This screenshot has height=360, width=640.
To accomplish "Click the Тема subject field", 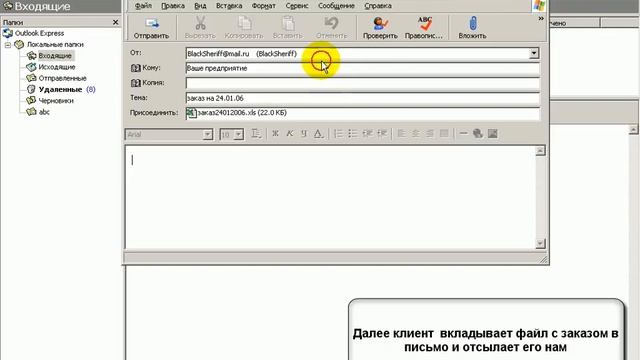I will (362, 98).
